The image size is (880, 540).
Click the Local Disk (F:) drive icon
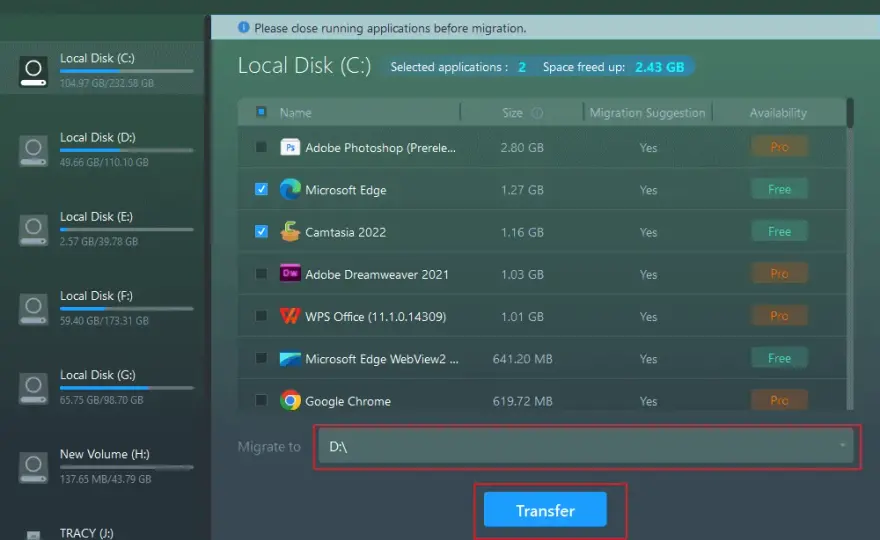coord(33,309)
